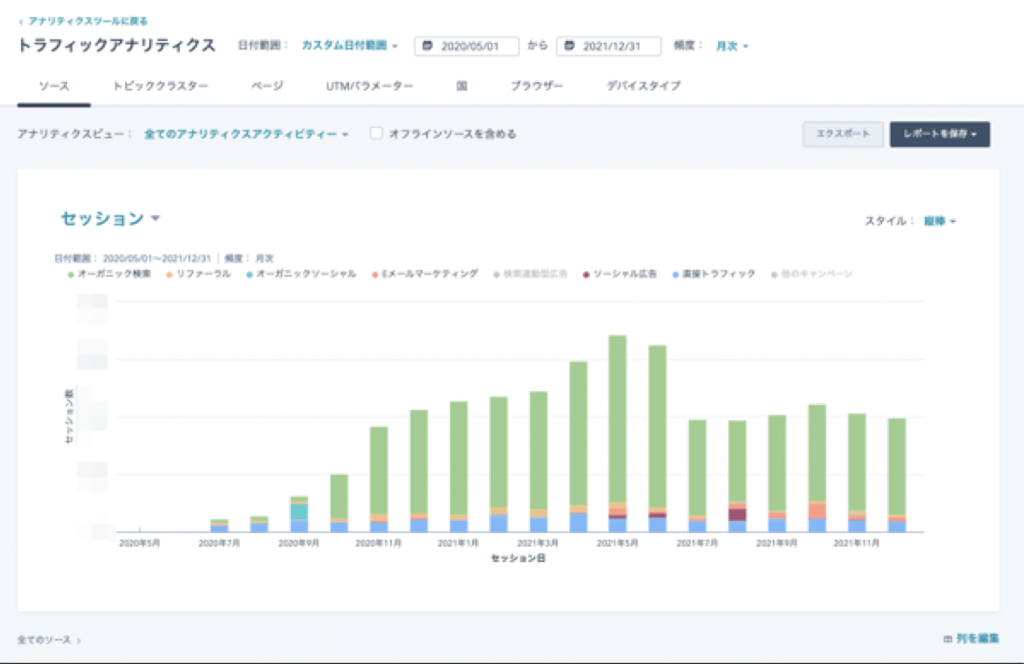1024x664 pixels.
Task: Show the greyed-out 検索連動型広告 legend series
Action: (x=530, y=274)
